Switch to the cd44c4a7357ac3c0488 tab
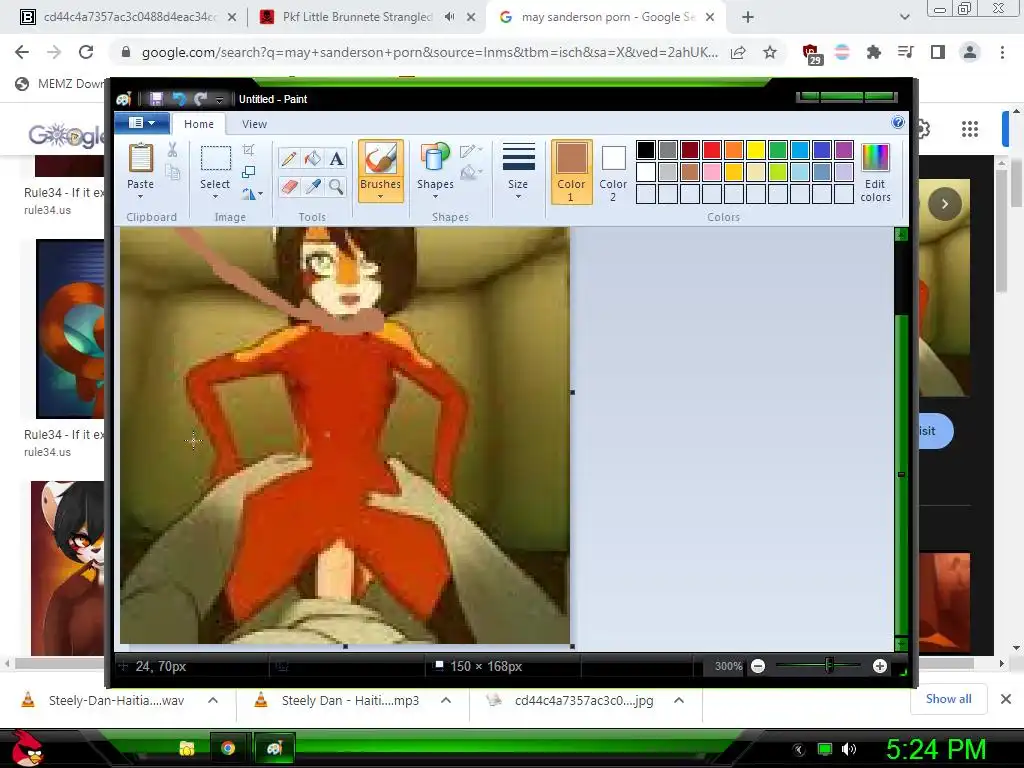This screenshot has width=1024, height=768. pos(128,18)
